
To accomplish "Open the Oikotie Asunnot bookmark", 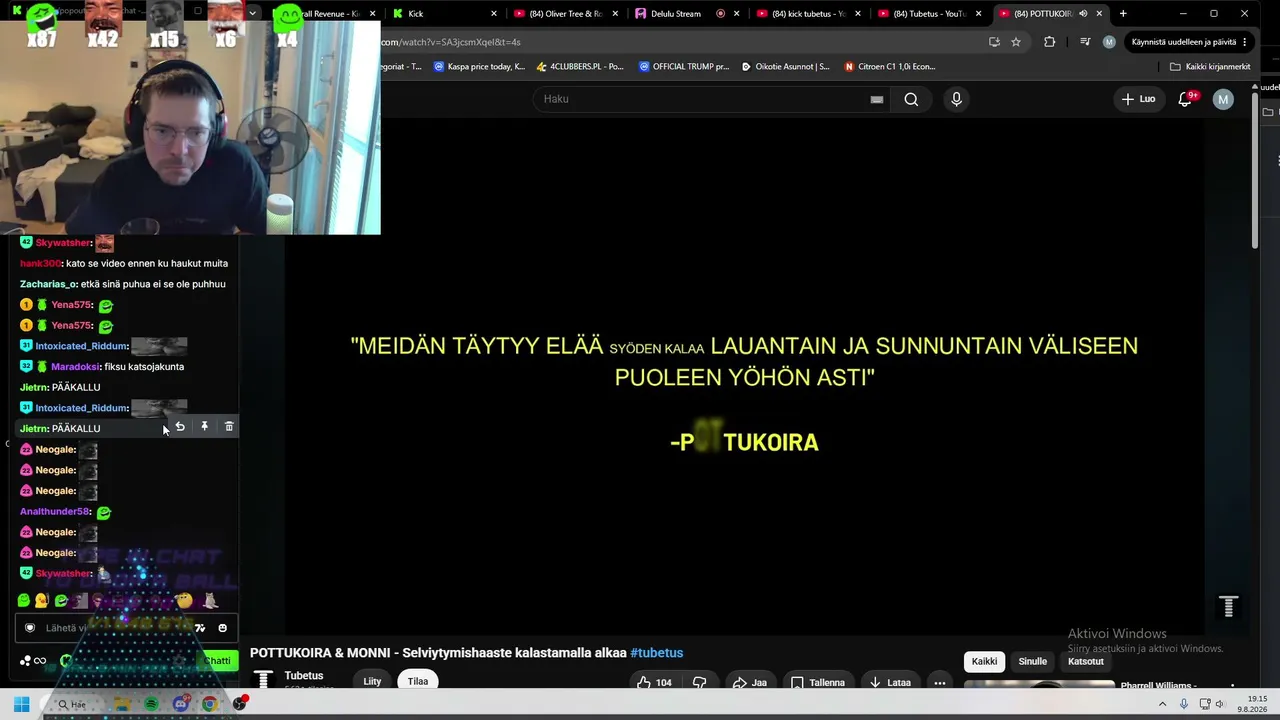I will (785, 67).
